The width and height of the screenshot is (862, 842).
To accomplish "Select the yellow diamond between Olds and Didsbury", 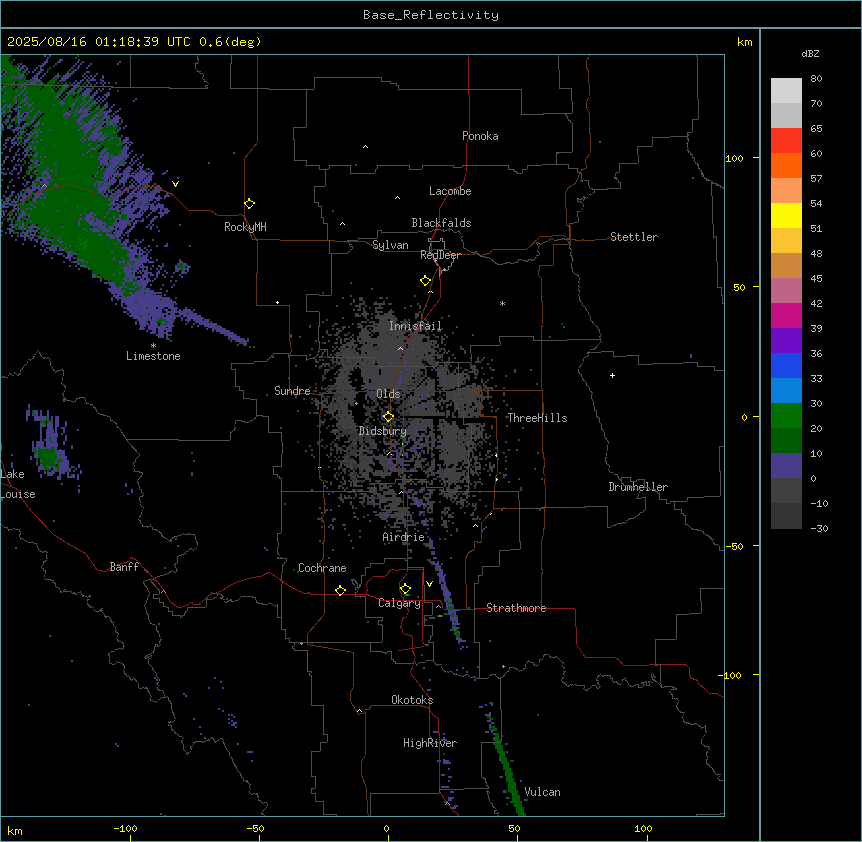I will pos(388,417).
